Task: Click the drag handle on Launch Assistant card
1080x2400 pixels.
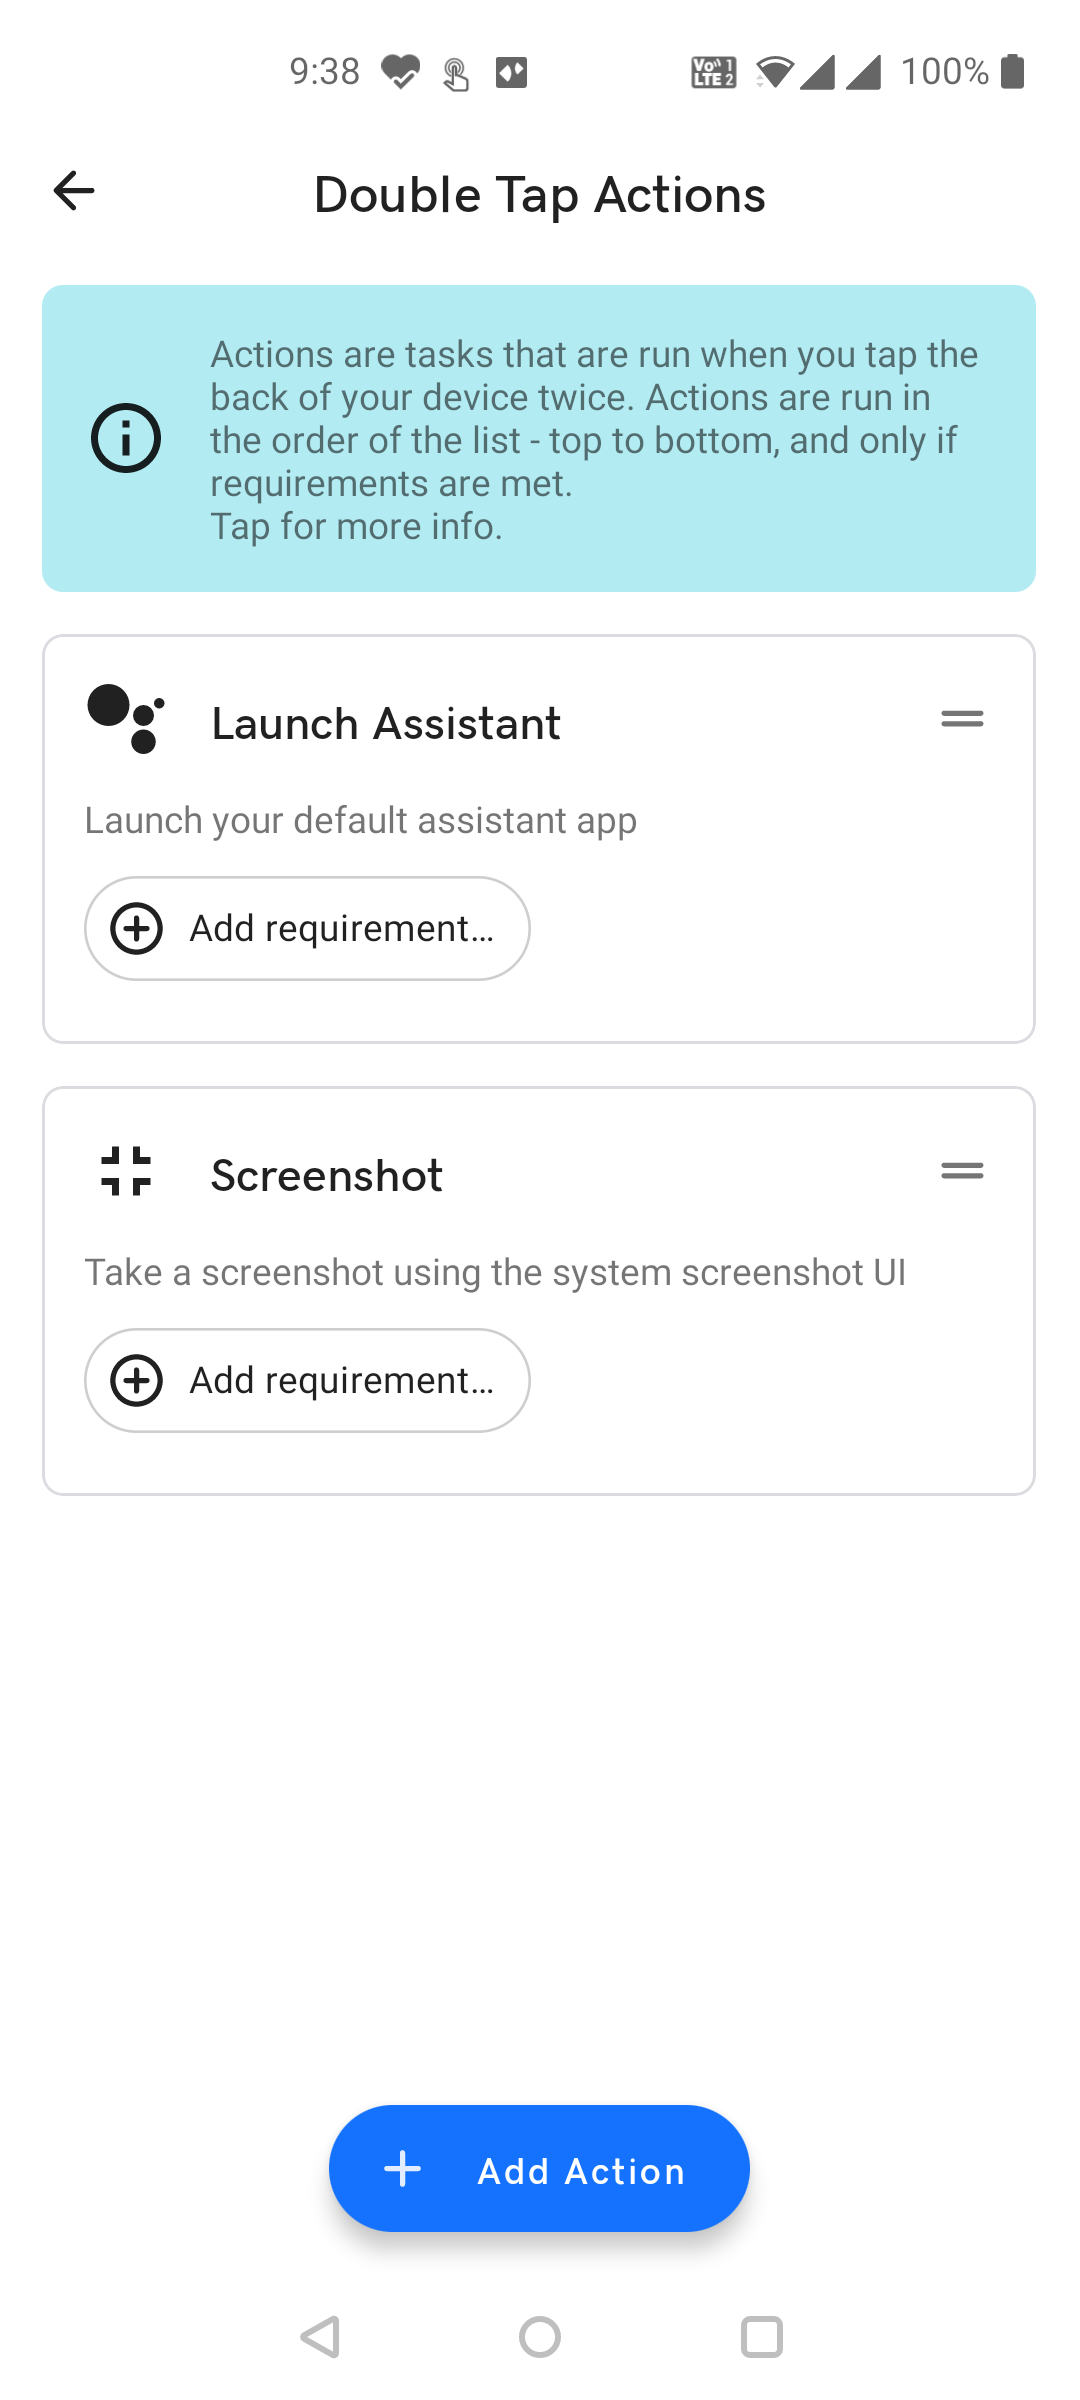Action: (962, 718)
